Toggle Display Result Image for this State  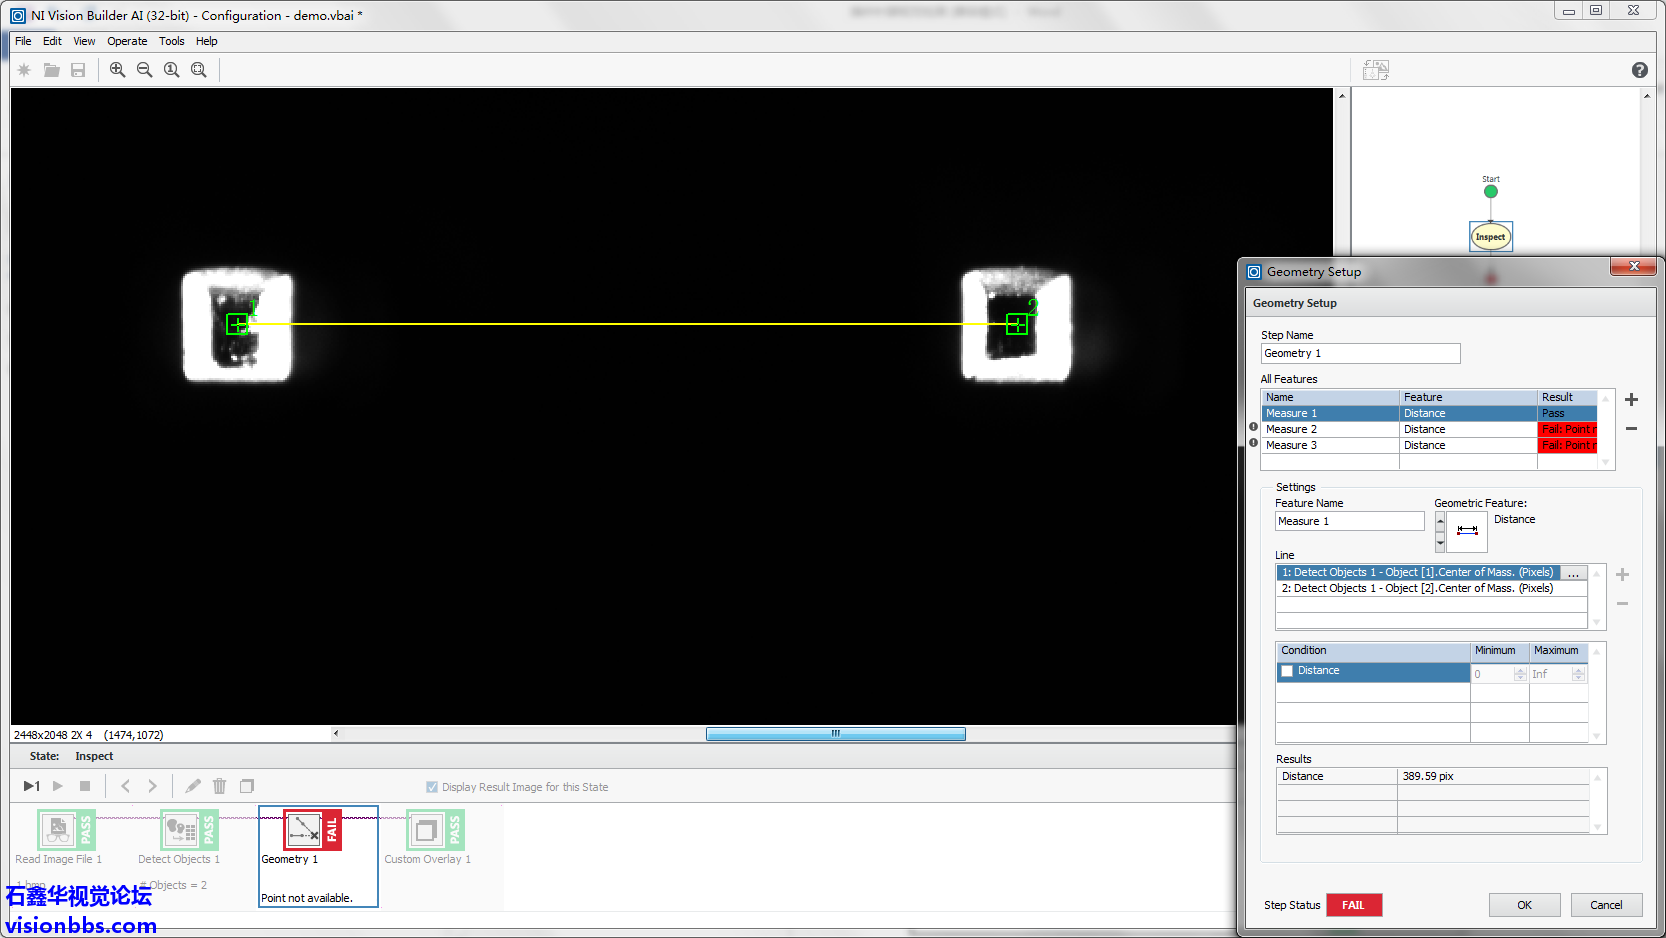click(x=432, y=787)
